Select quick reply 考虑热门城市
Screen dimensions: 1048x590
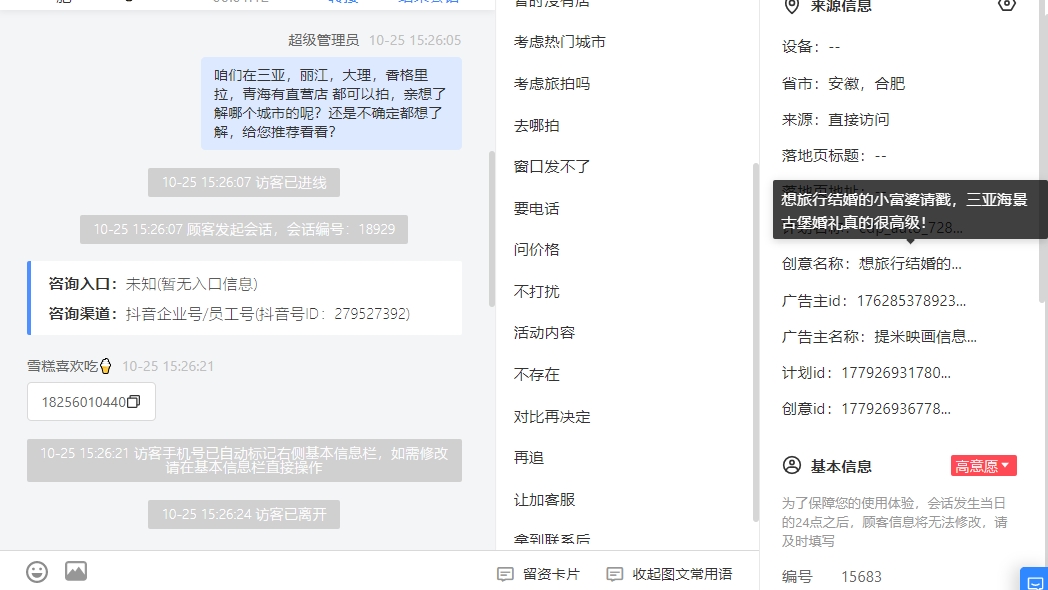pos(559,41)
